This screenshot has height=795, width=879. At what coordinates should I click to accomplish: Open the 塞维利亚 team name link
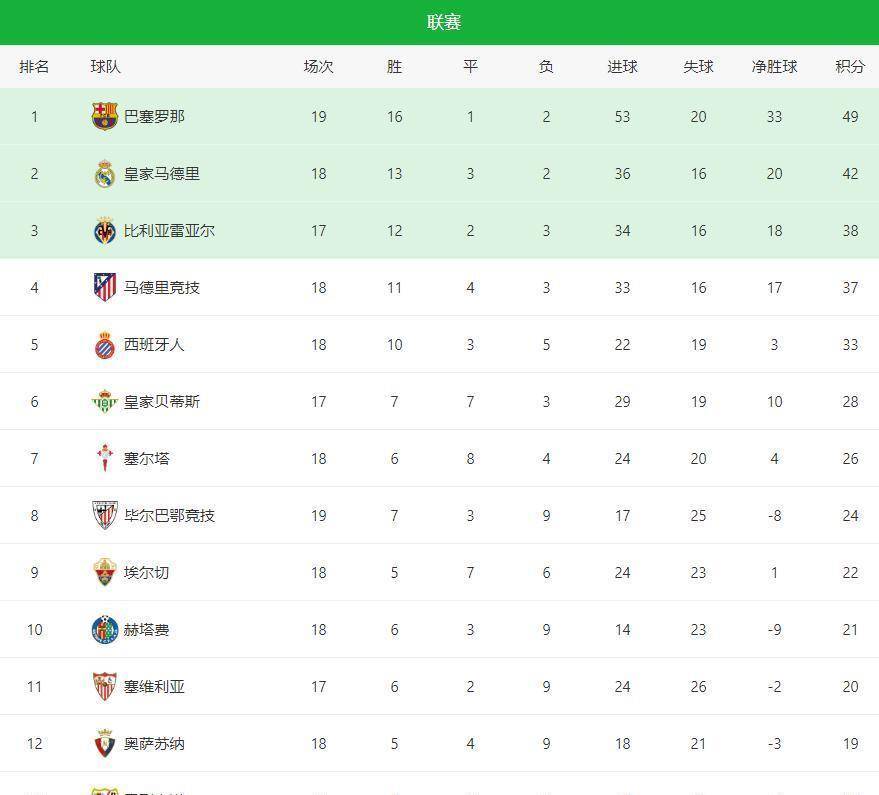click(x=154, y=687)
